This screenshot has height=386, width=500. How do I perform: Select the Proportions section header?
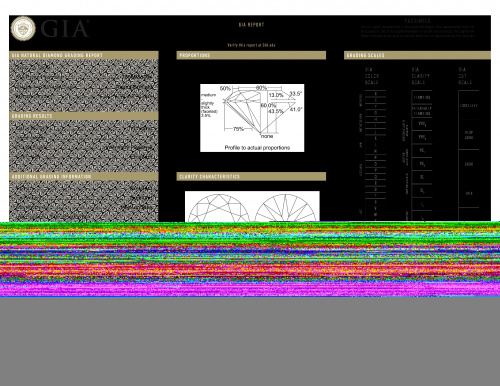coord(251,55)
